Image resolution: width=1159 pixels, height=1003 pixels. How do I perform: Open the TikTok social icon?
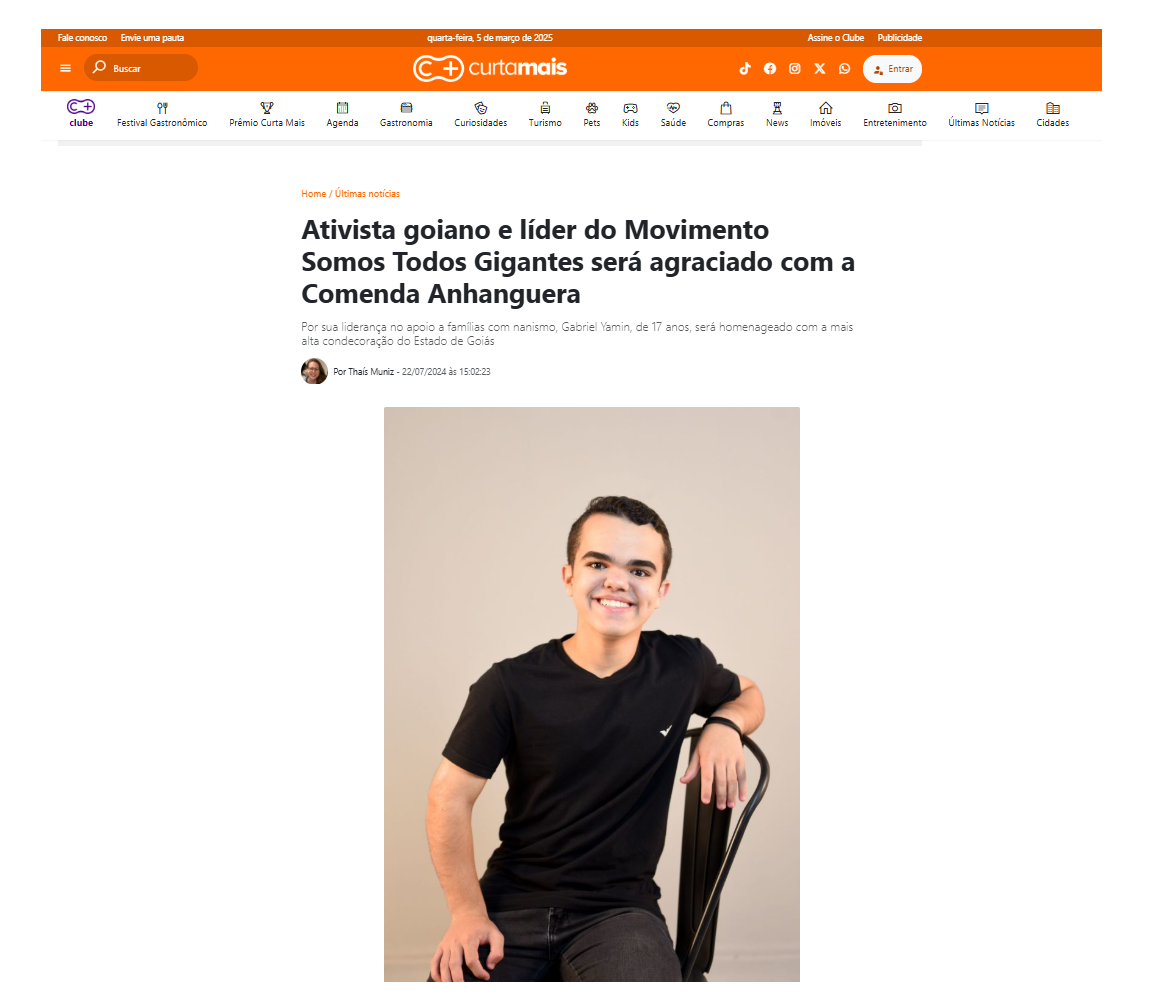[x=745, y=69]
